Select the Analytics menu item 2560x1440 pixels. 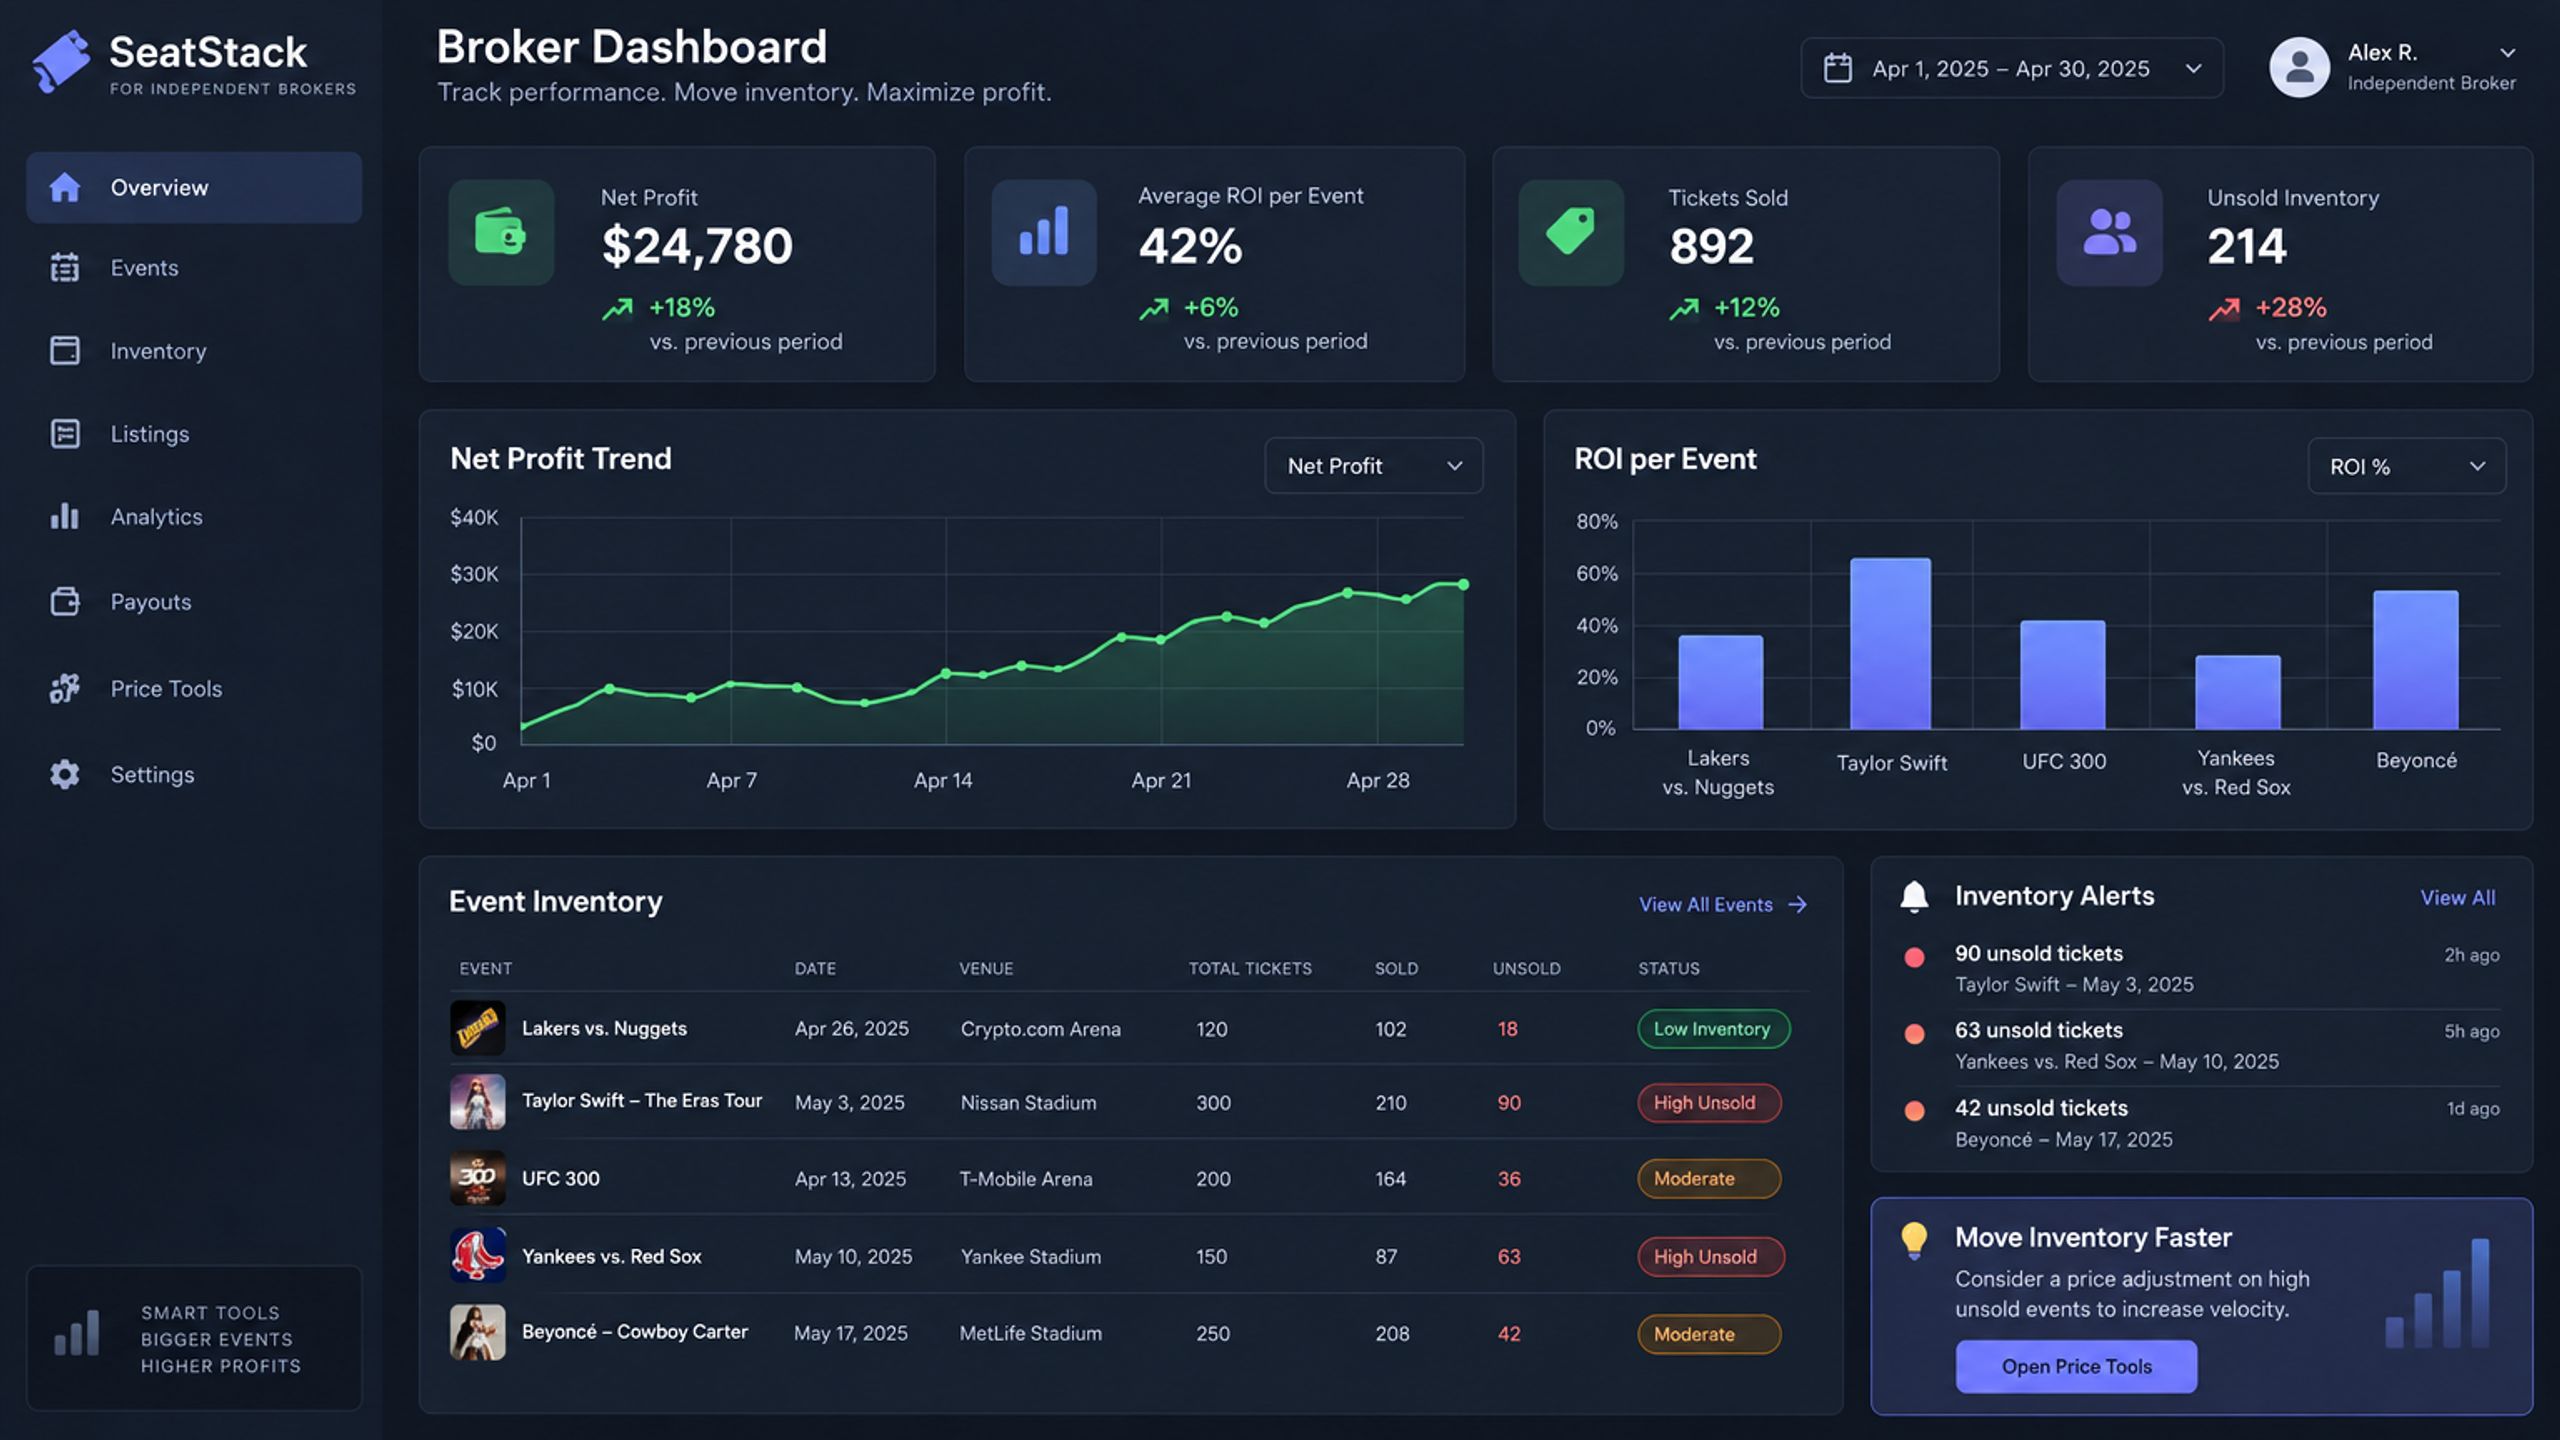click(x=194, y=516)
